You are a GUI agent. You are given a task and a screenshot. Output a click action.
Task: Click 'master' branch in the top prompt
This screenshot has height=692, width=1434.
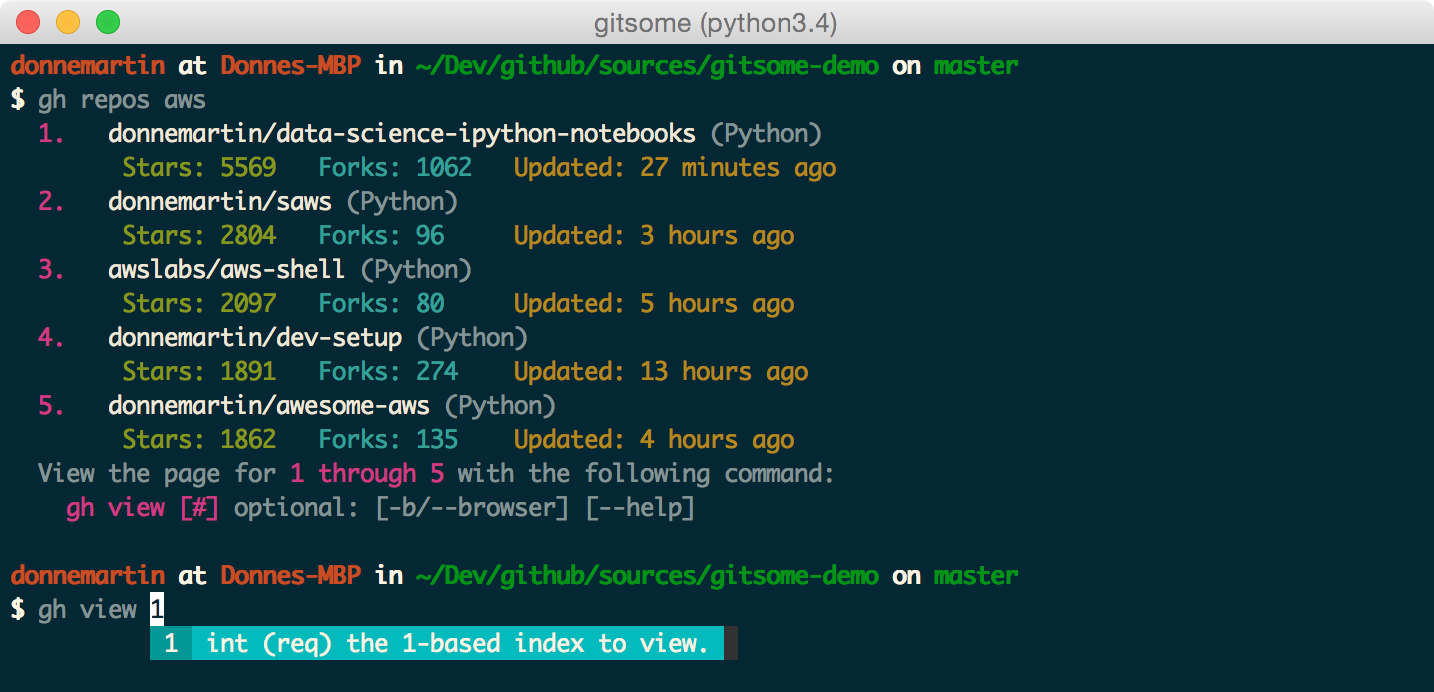pos(976,66)
